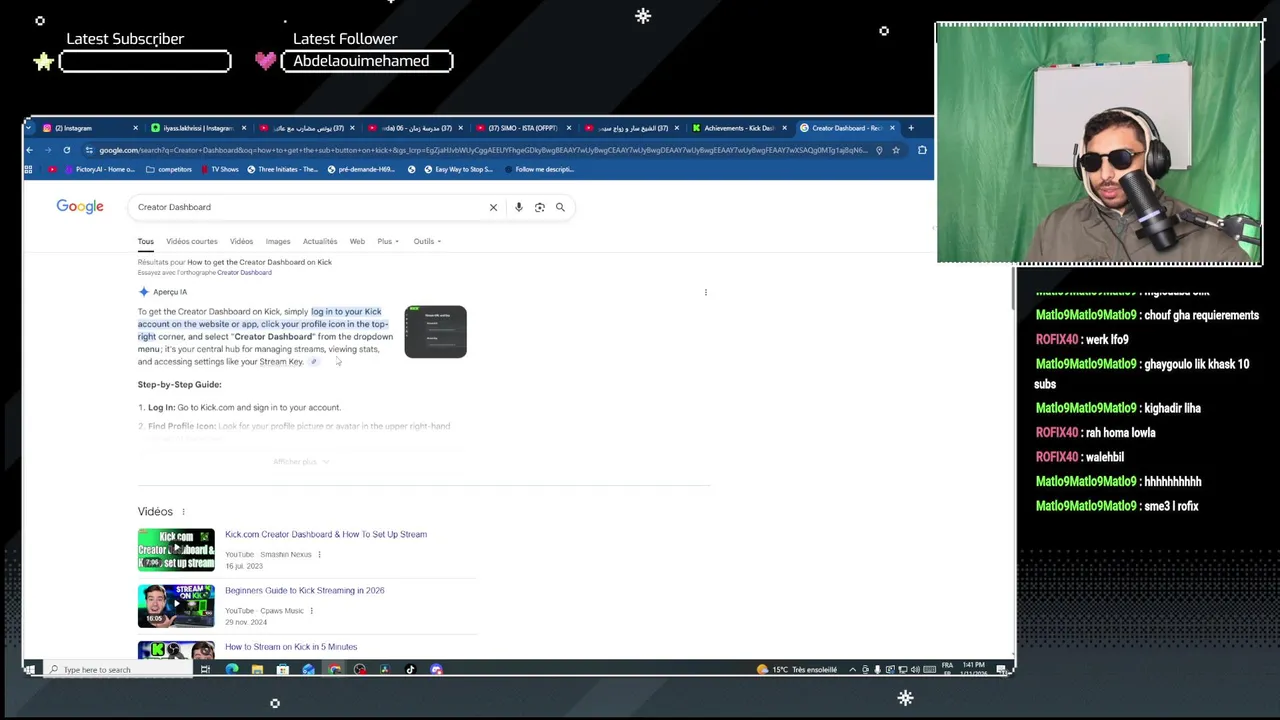This screenshot has height=720, width=1280.
Task: Click into the Google search input field
Action: (308, 207)
